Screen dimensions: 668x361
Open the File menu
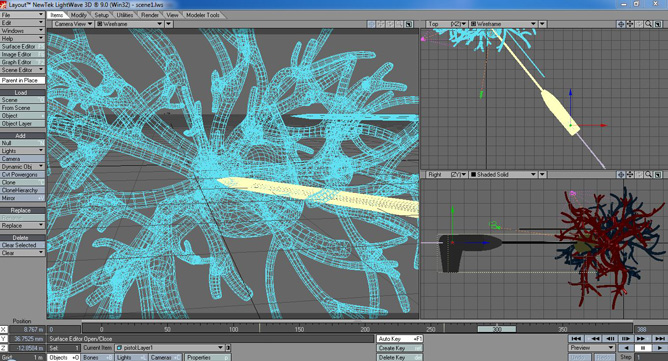point(22,15)
